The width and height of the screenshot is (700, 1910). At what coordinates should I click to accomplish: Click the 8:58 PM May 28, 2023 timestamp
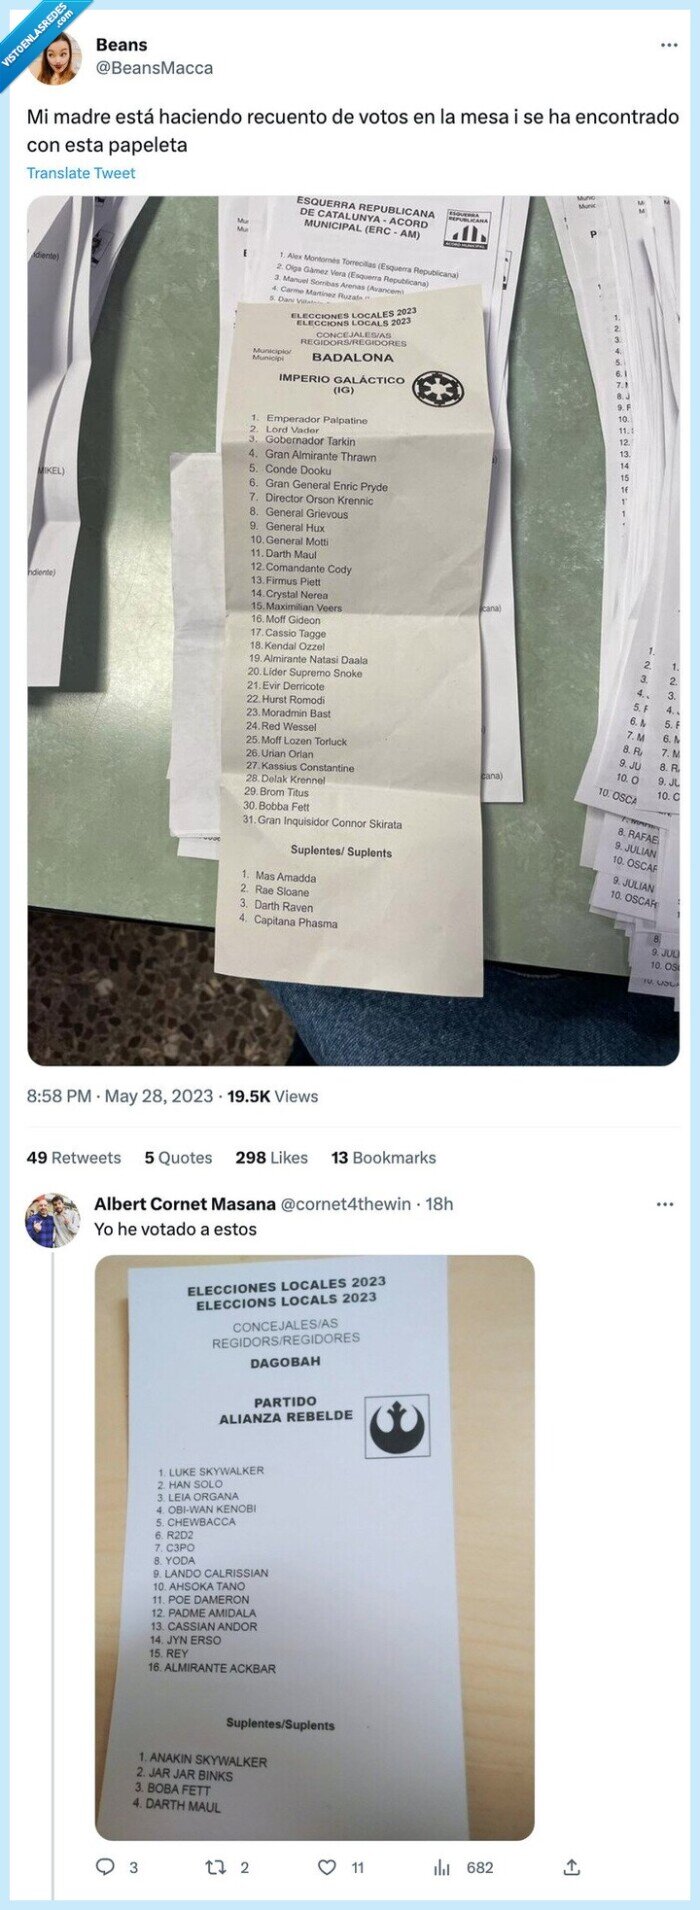[x=120, y=1096]
